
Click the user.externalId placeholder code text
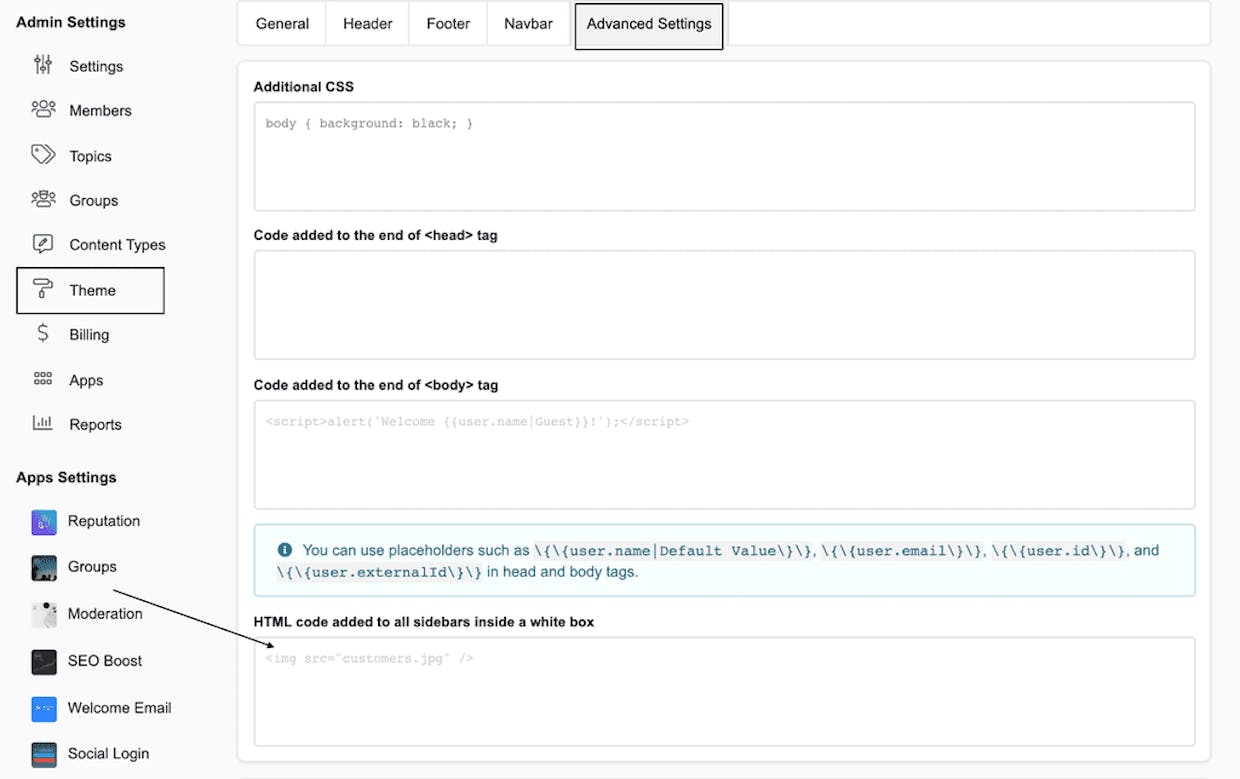click(380, 573)
